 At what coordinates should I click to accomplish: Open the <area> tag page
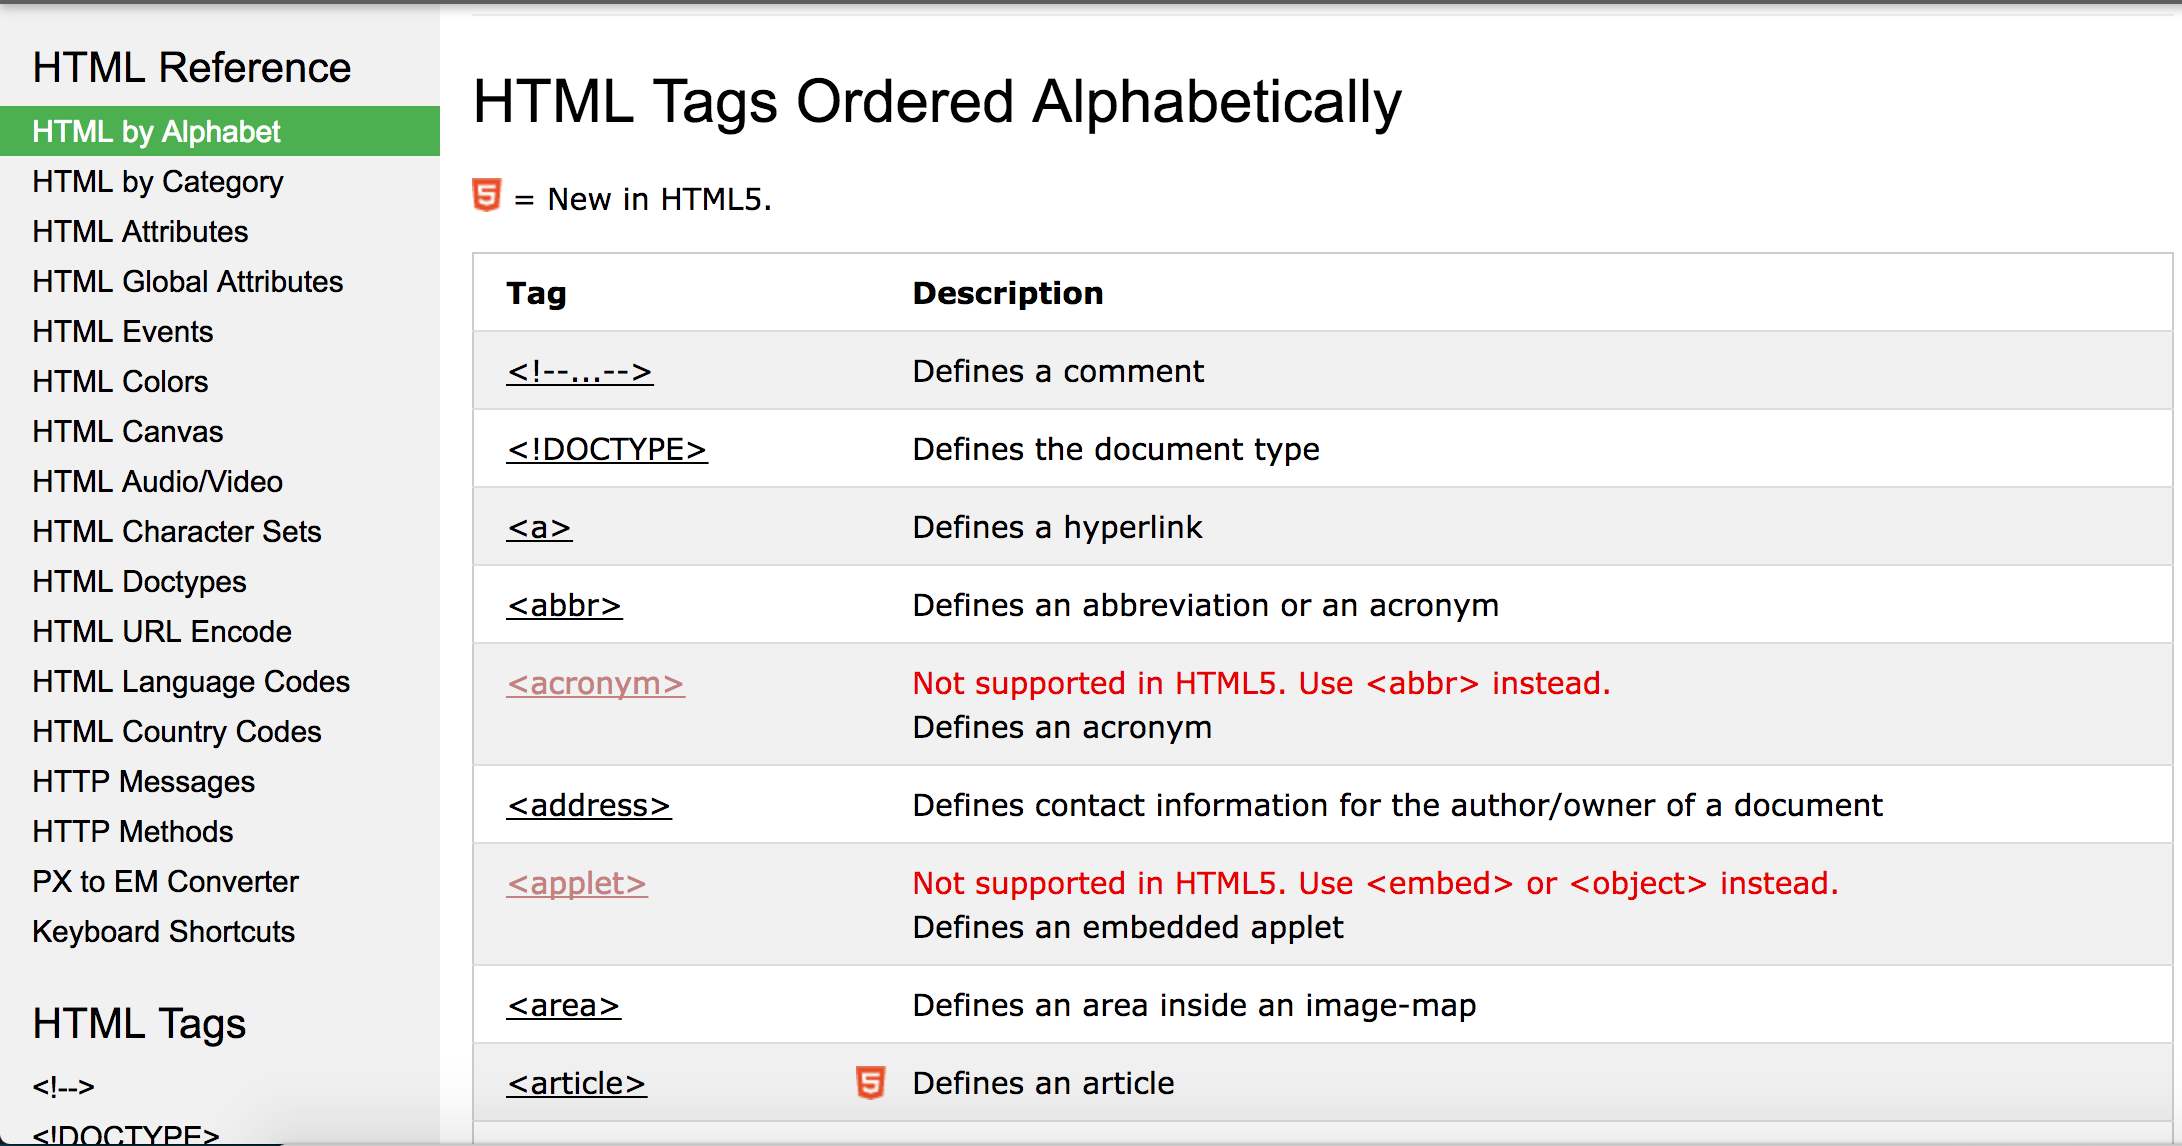pyautogui.click(x=563, y=1006)
